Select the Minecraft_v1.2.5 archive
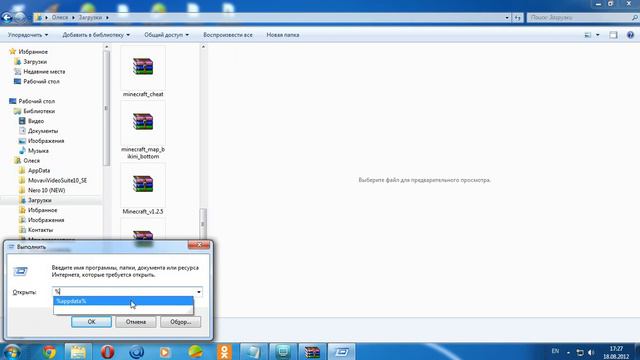 [x=143, y=189]
